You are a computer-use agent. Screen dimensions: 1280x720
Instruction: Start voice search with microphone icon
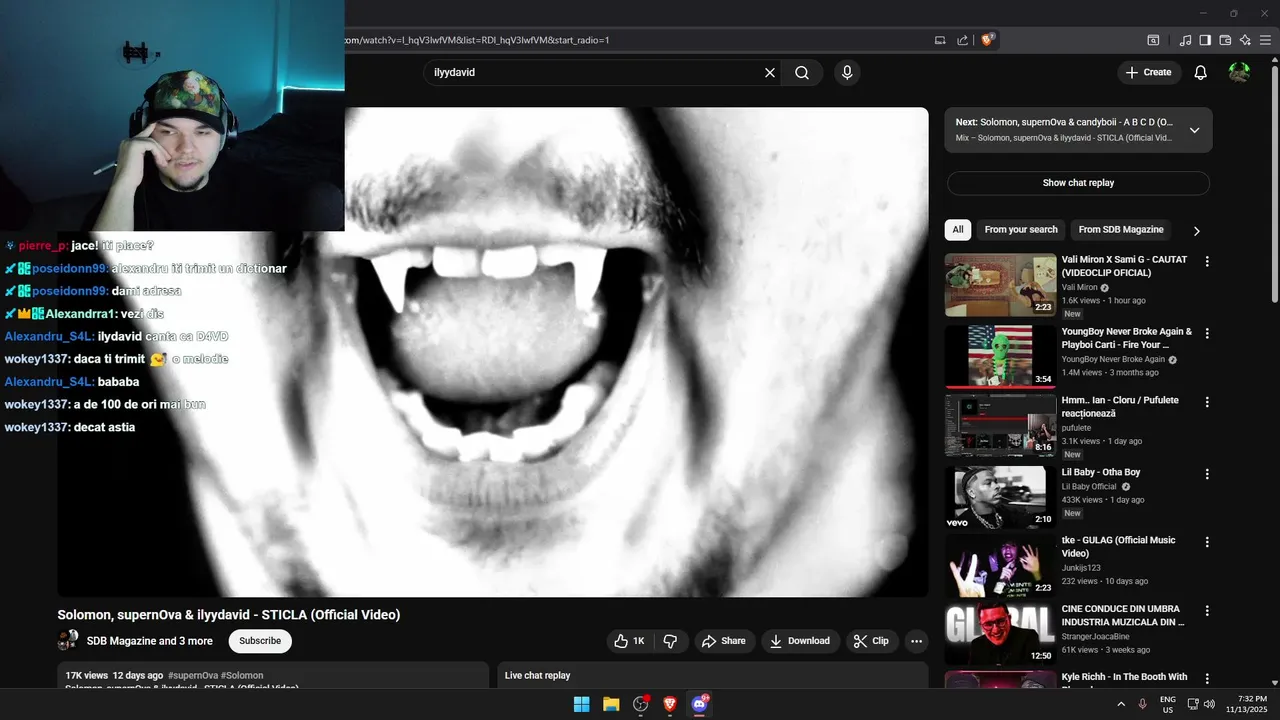coord(847,73)
